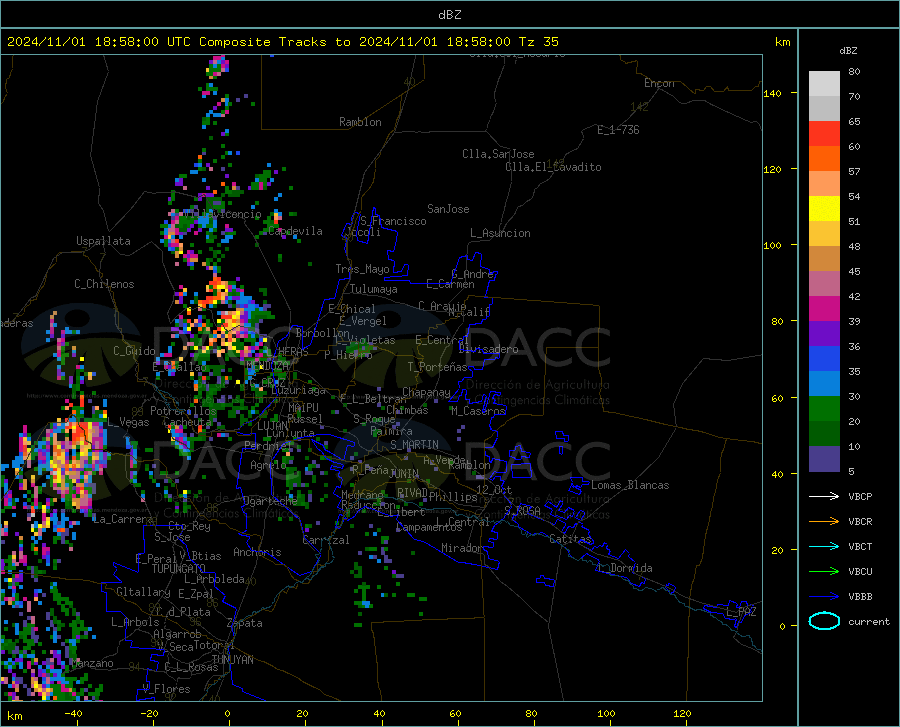Click the '140' tick on vertical km axis

(772, 93)
